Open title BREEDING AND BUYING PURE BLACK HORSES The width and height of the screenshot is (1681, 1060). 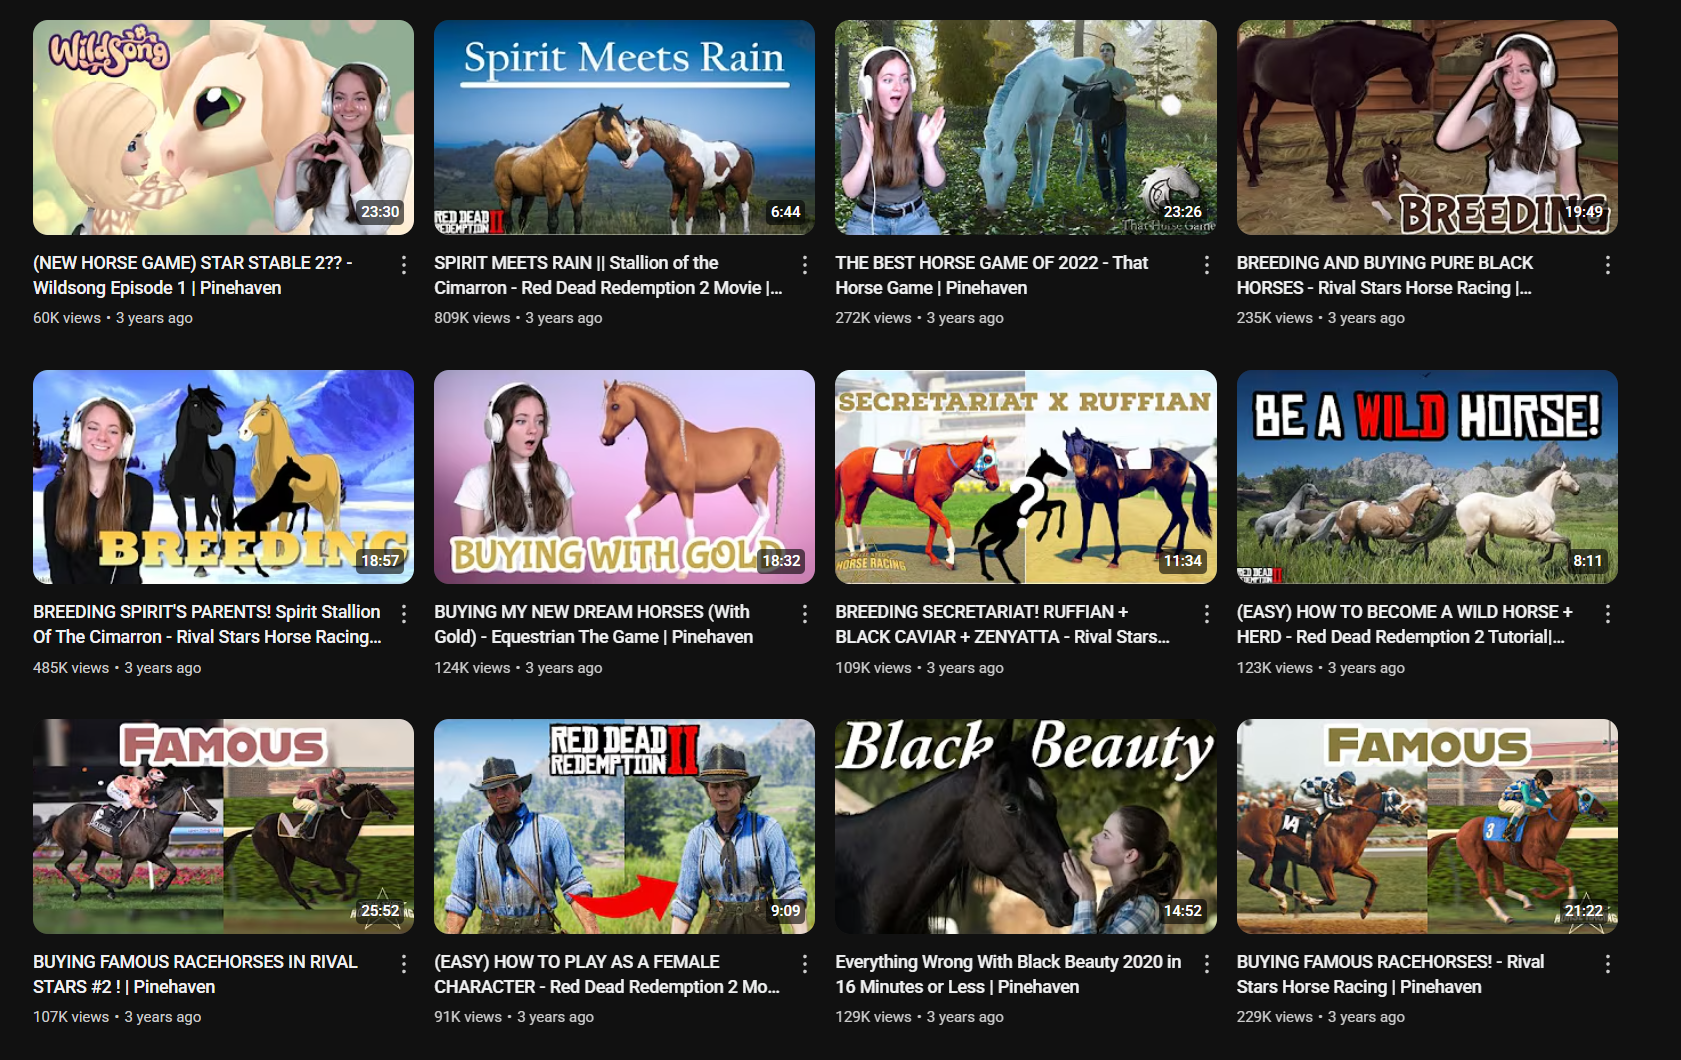pyautogui.click(x=1385, y=275)
